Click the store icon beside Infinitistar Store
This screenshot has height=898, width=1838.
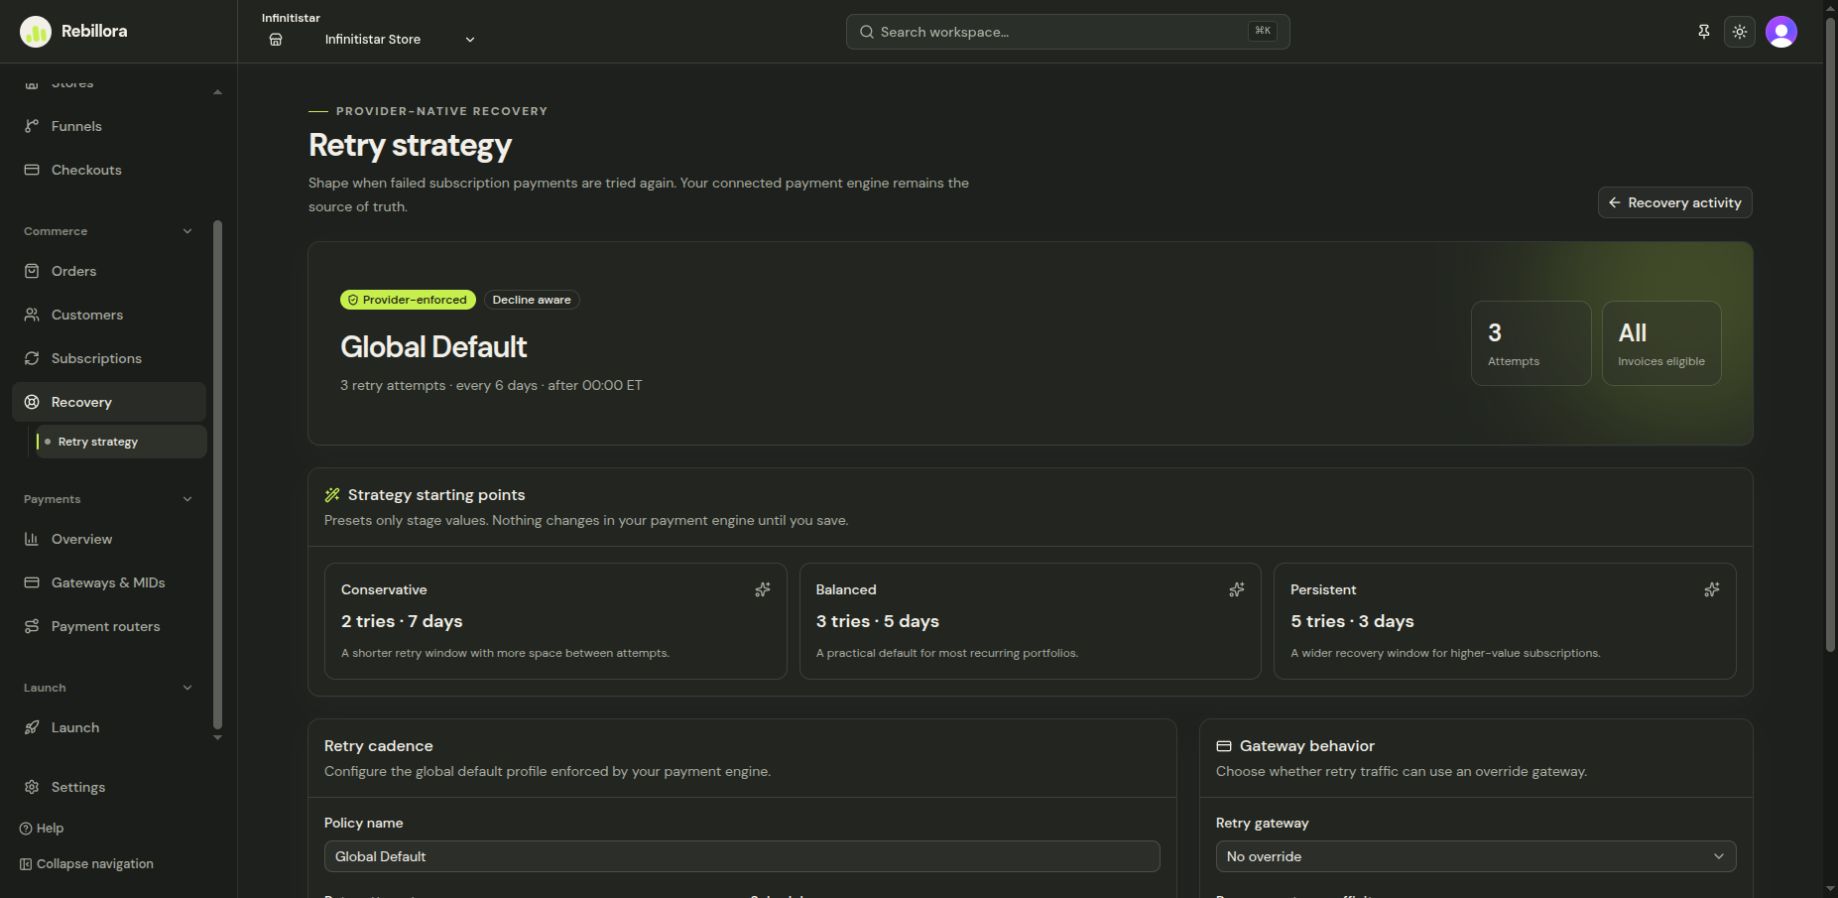pyautogui.click(x=276, y=40)
